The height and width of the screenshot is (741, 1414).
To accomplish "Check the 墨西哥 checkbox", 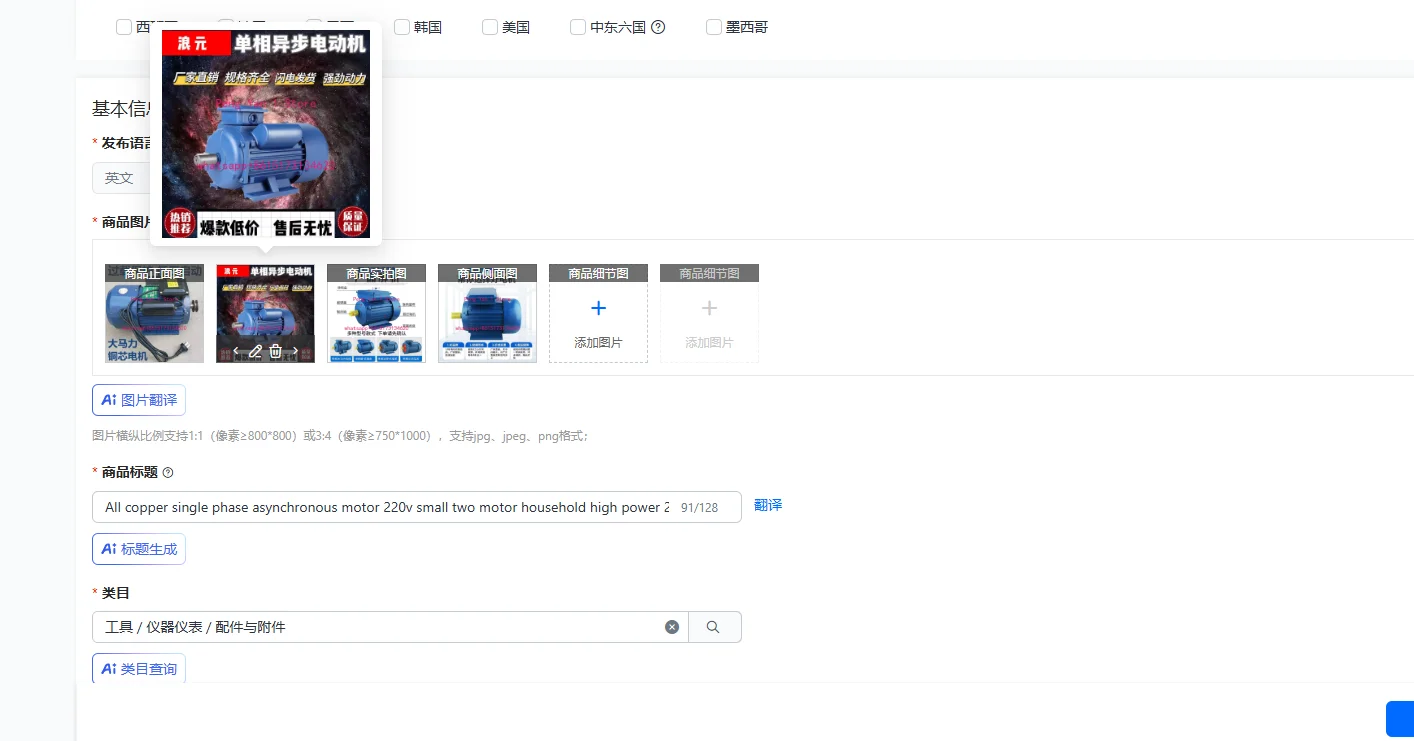I will click(714, 27).
